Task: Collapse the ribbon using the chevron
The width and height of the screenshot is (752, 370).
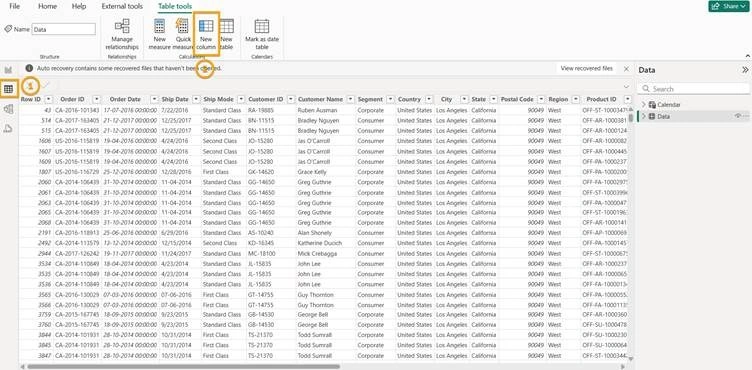Action: (x=747, y=57)
